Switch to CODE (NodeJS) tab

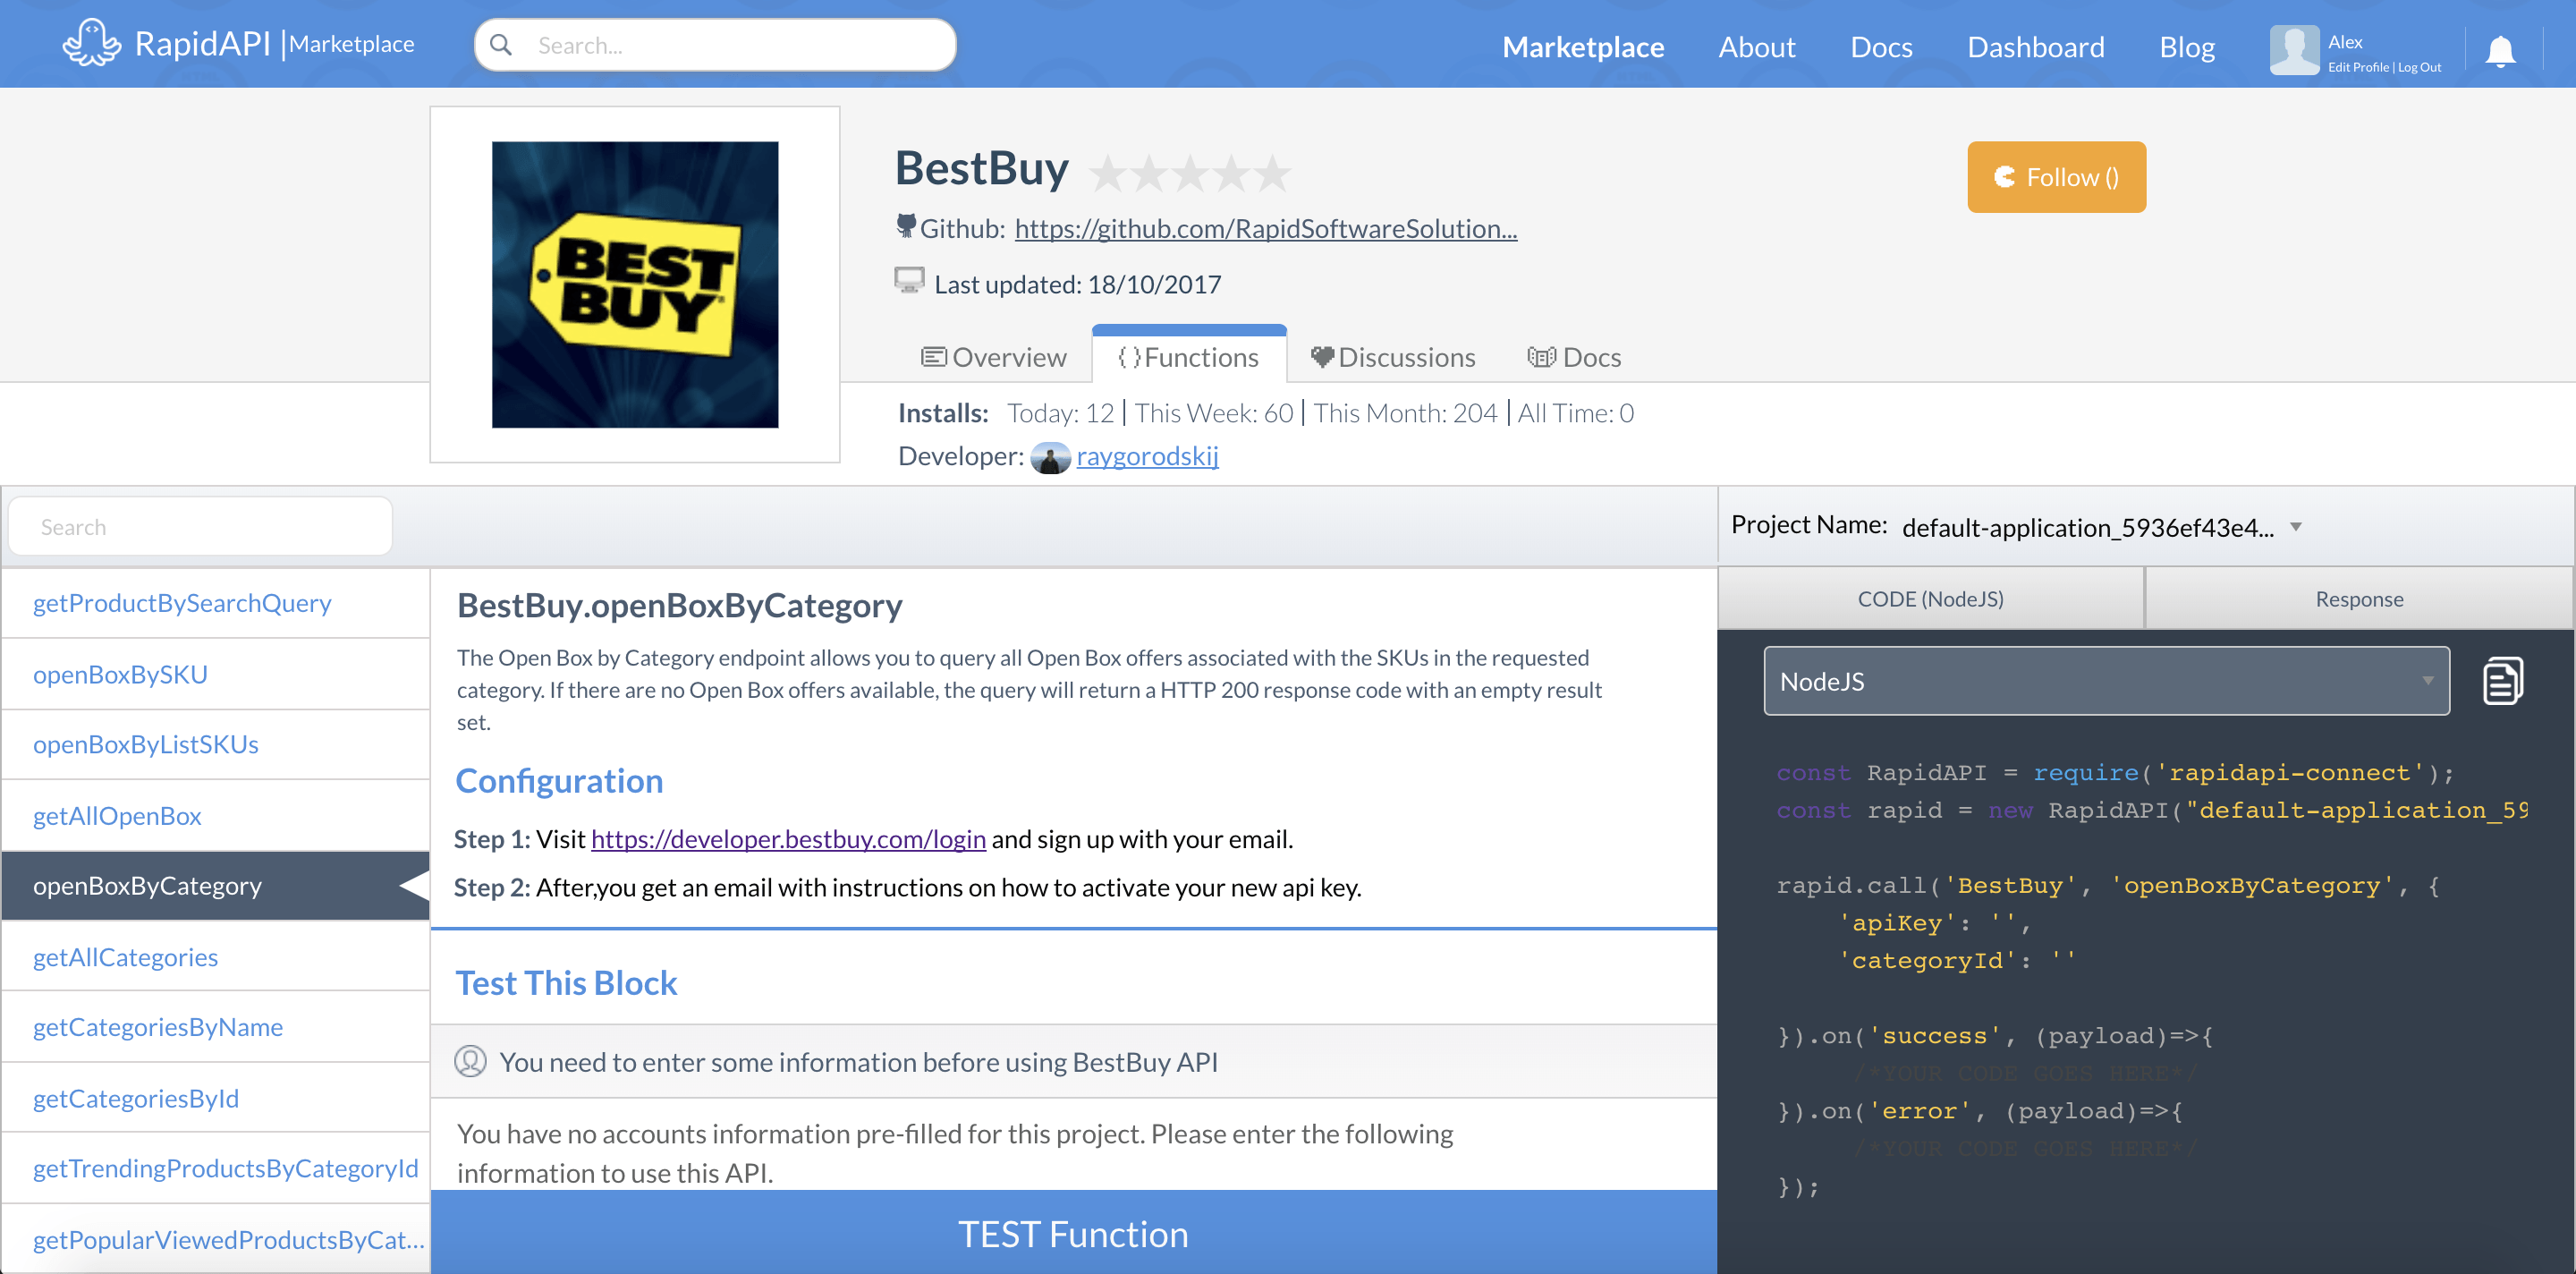tap(1931, 599)
